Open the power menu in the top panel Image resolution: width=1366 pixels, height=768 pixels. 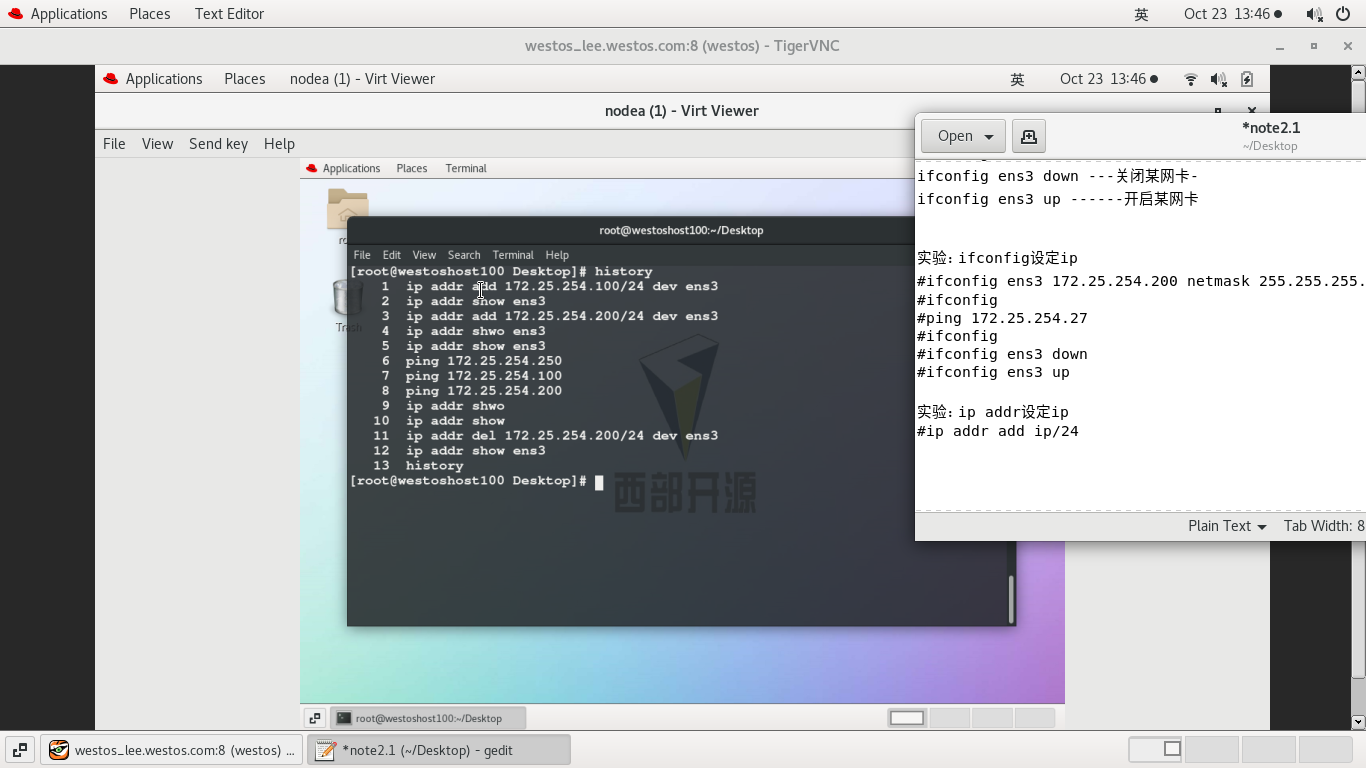point(1342,13)
